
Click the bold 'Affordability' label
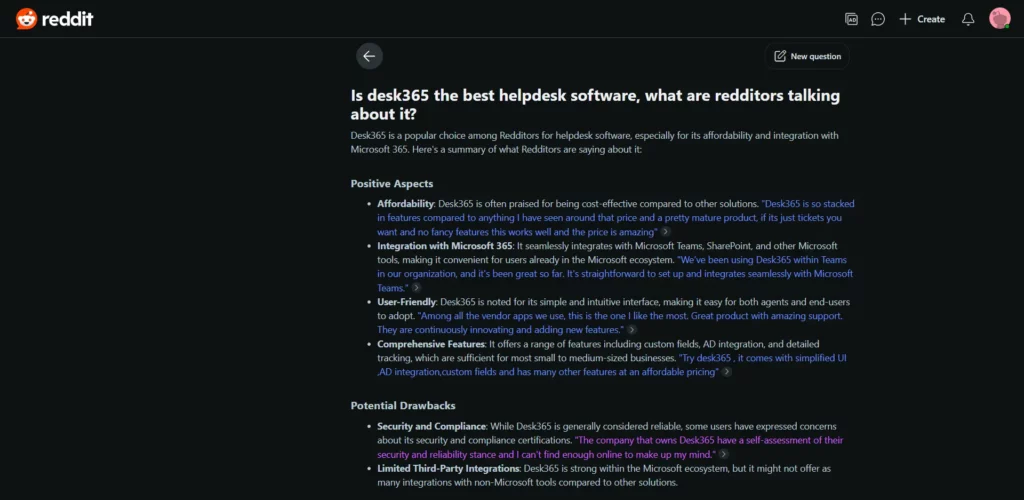pyautogui.click(x=406, y=204)
